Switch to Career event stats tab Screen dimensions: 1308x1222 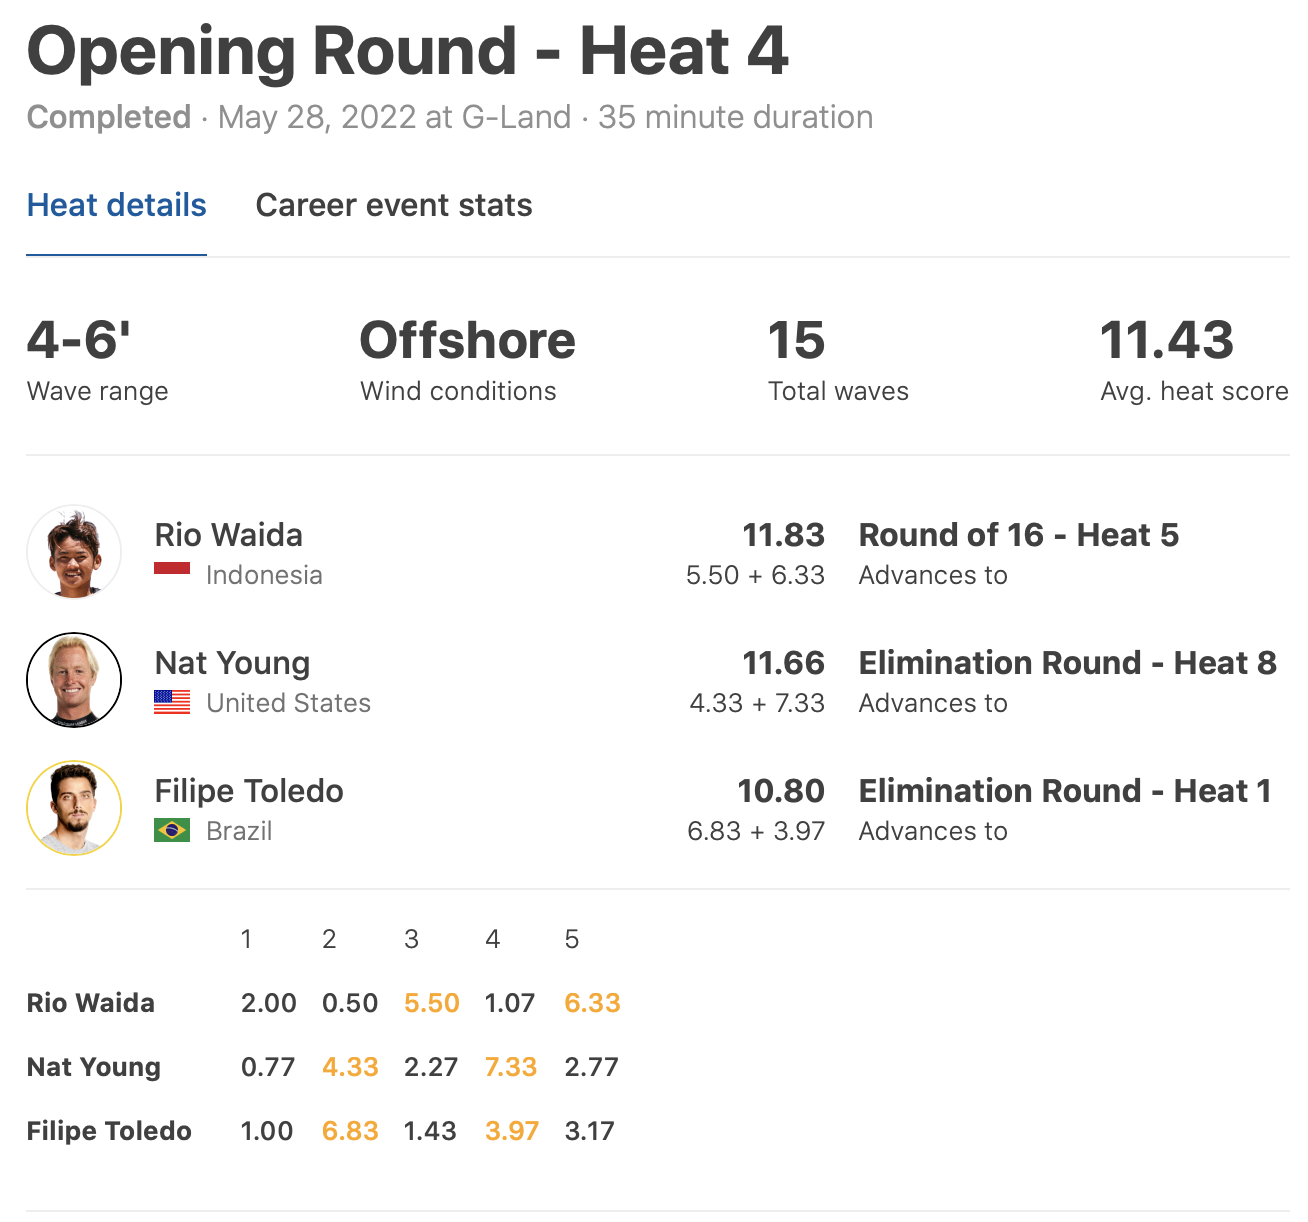[x=394, y=205]
